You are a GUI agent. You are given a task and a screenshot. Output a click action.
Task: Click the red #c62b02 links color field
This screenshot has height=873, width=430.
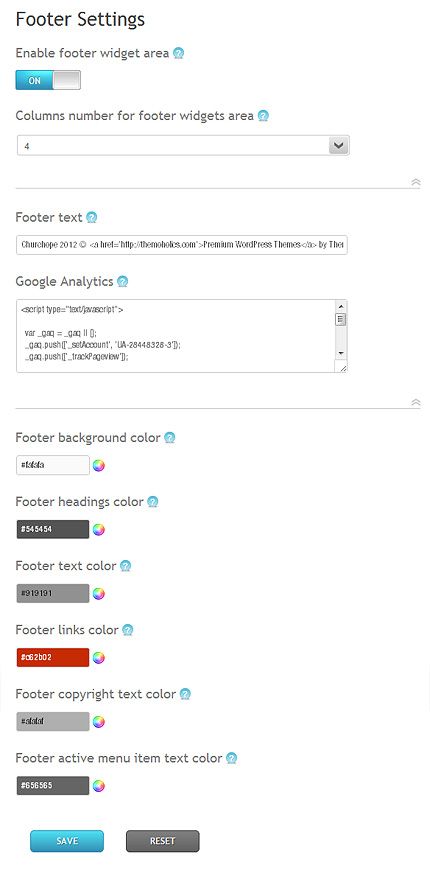point(53,658)
